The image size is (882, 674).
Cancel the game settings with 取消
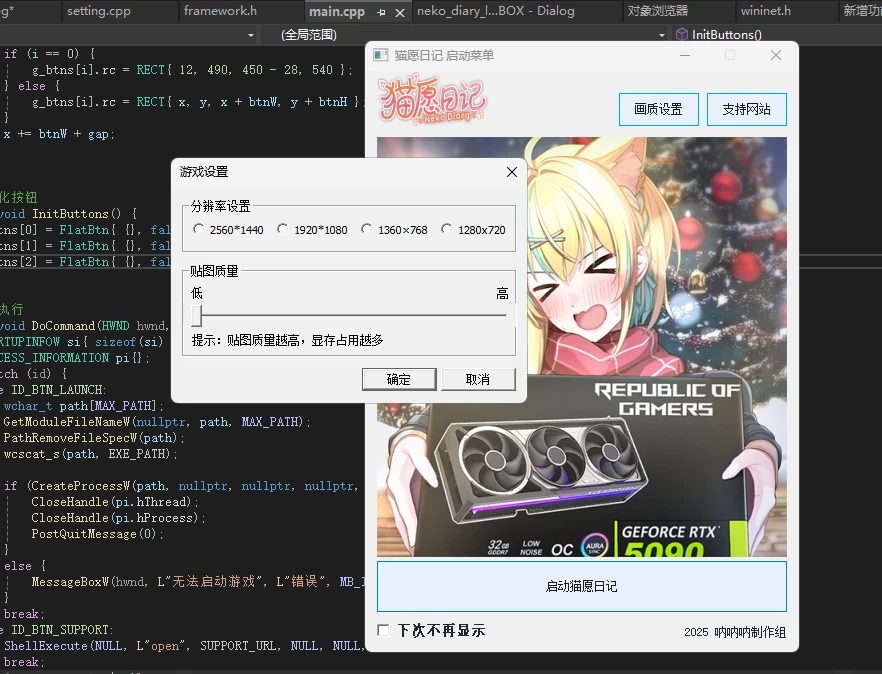pos(478,379)
